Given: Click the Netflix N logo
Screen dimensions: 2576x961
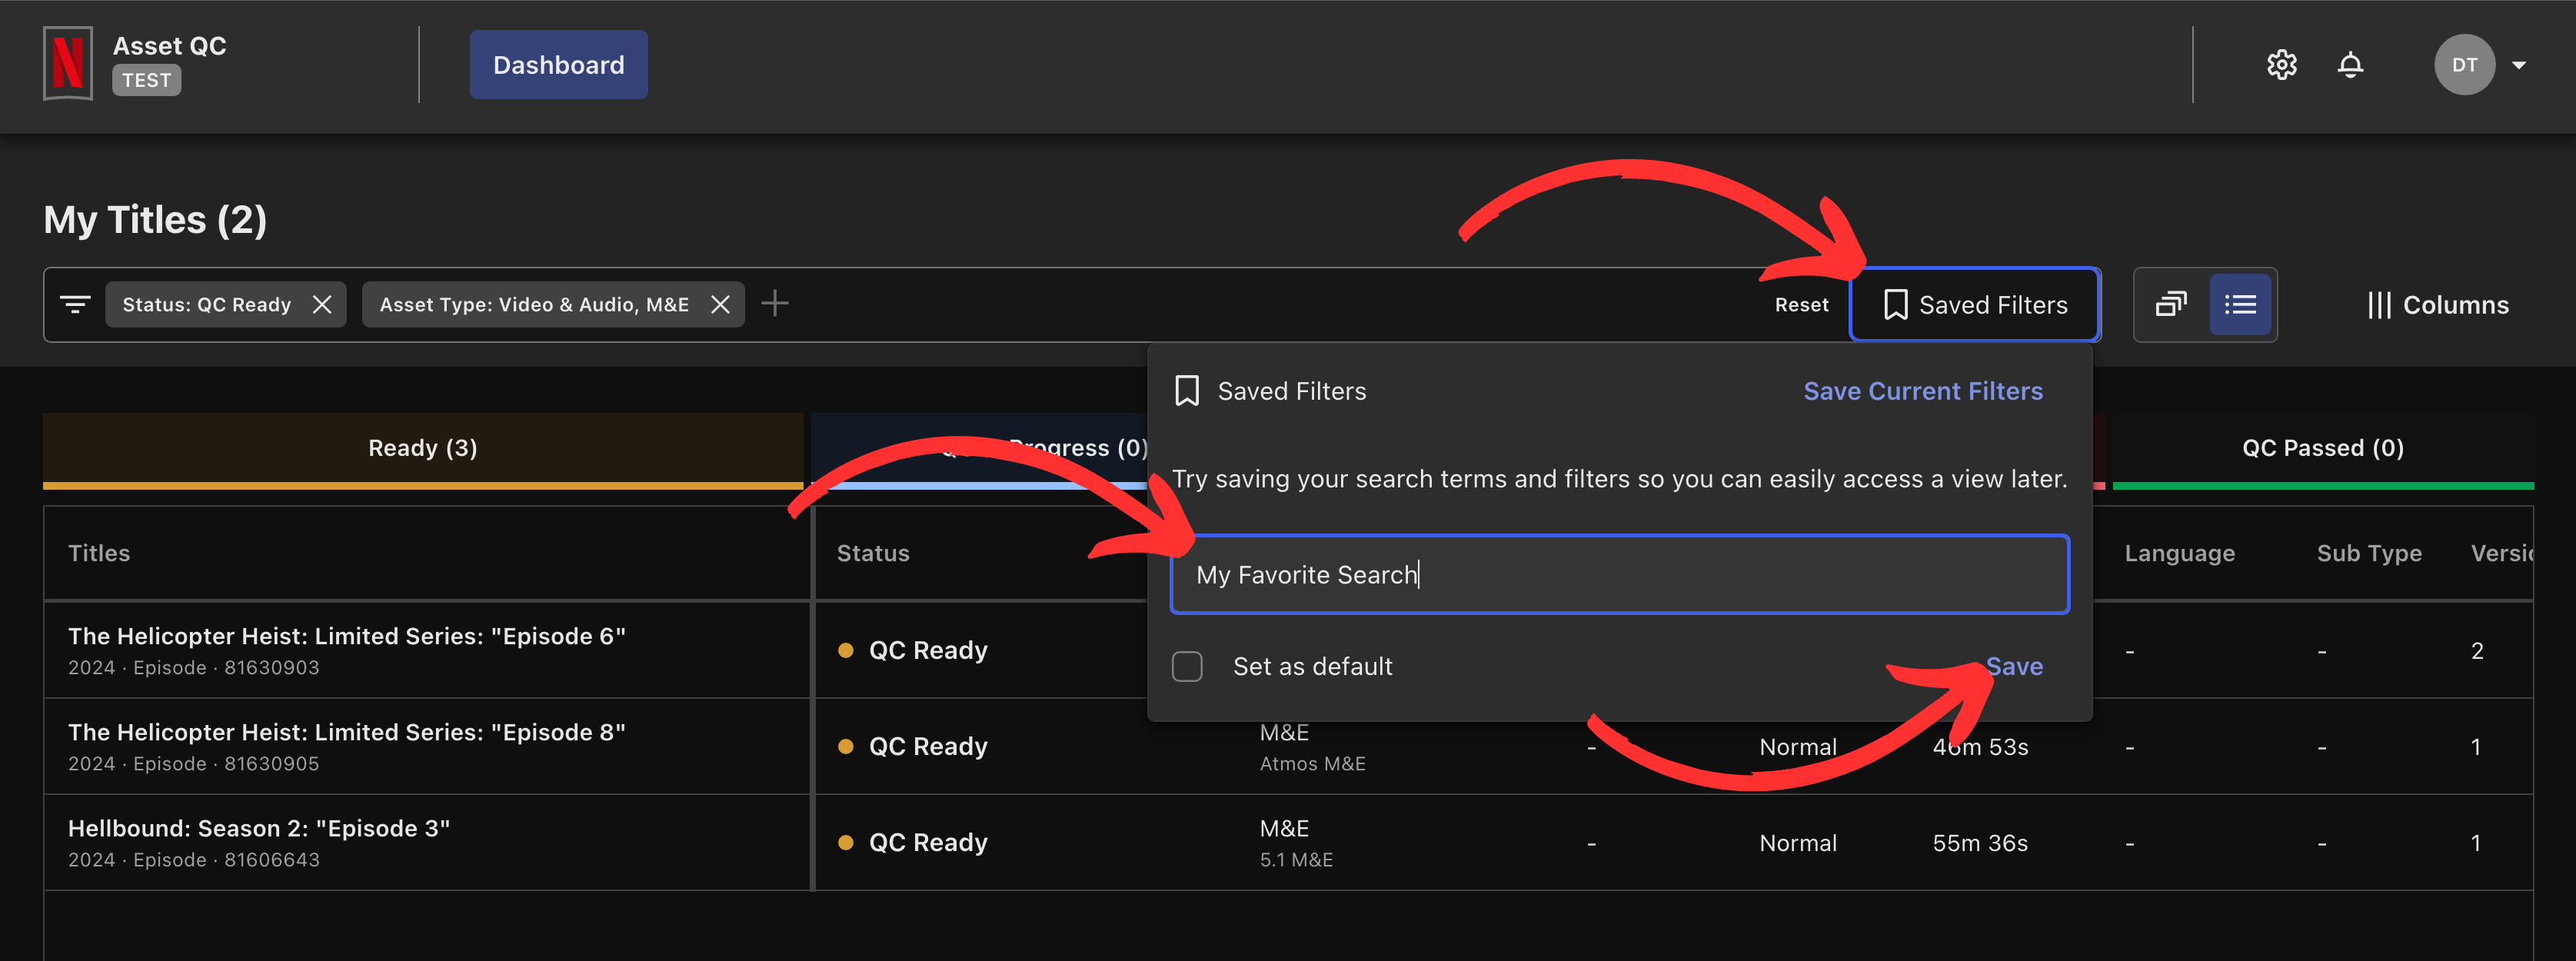Looking at the screenshot, I should [x=68, y=63].
